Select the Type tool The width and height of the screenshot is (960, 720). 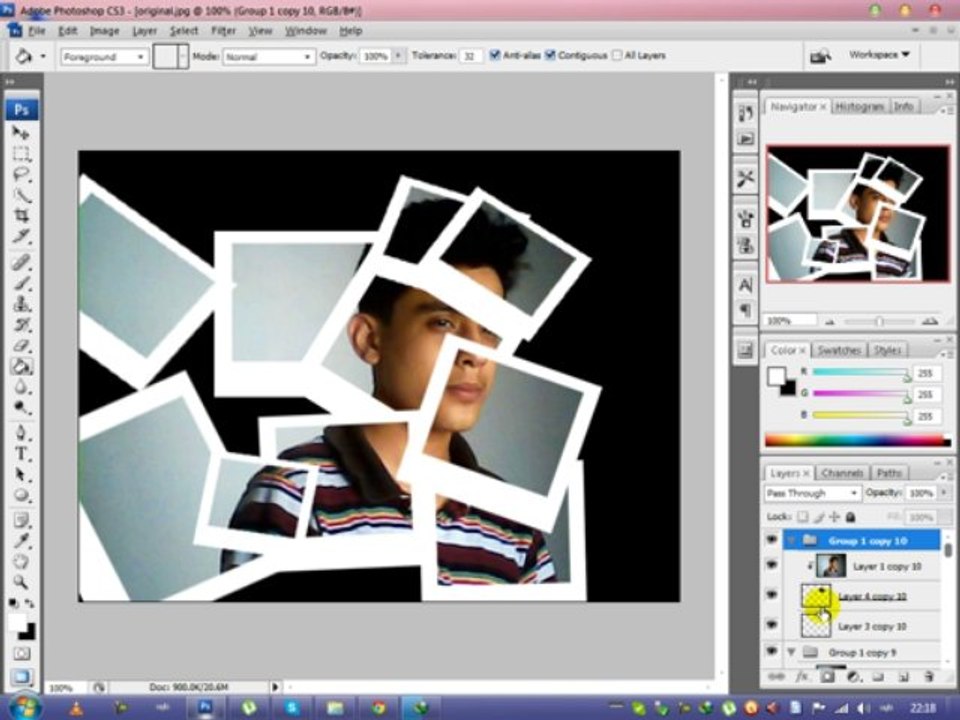[x=21, y=454]
